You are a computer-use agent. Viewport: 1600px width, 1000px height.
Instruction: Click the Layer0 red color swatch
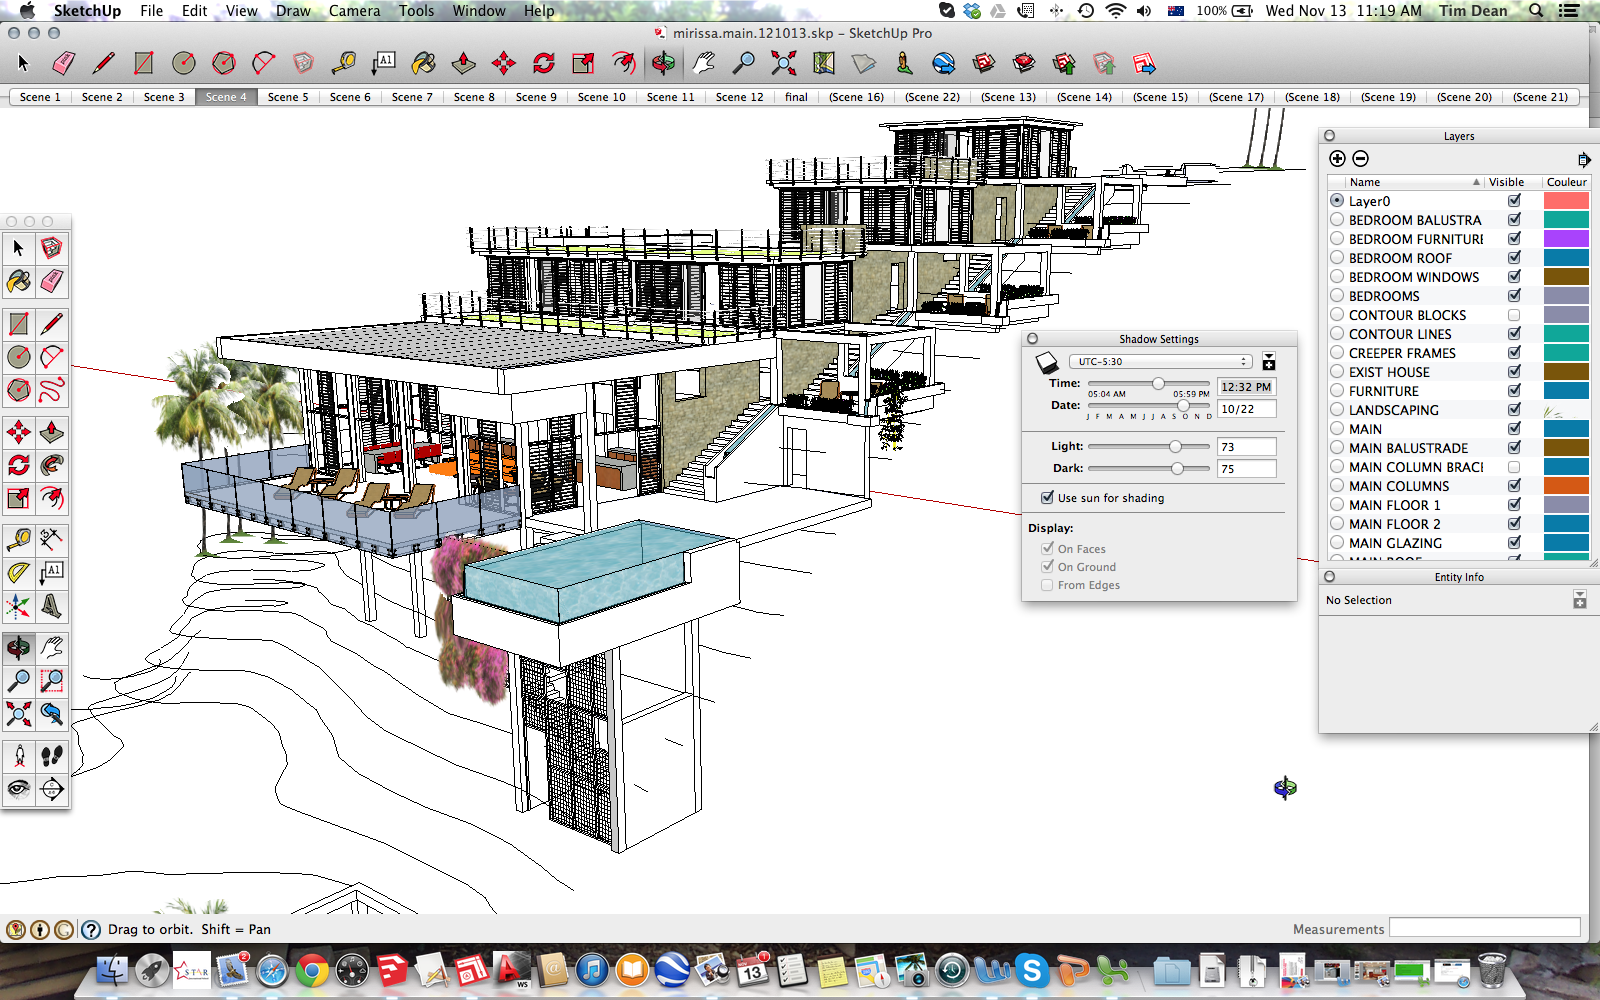(1566, 201)
